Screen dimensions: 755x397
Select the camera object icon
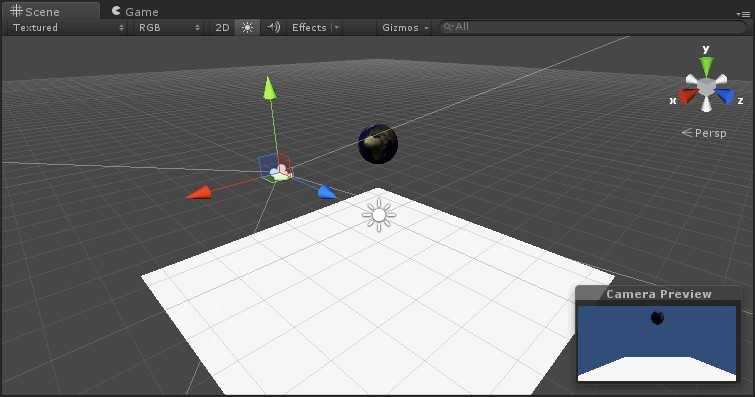pos(281,172)
